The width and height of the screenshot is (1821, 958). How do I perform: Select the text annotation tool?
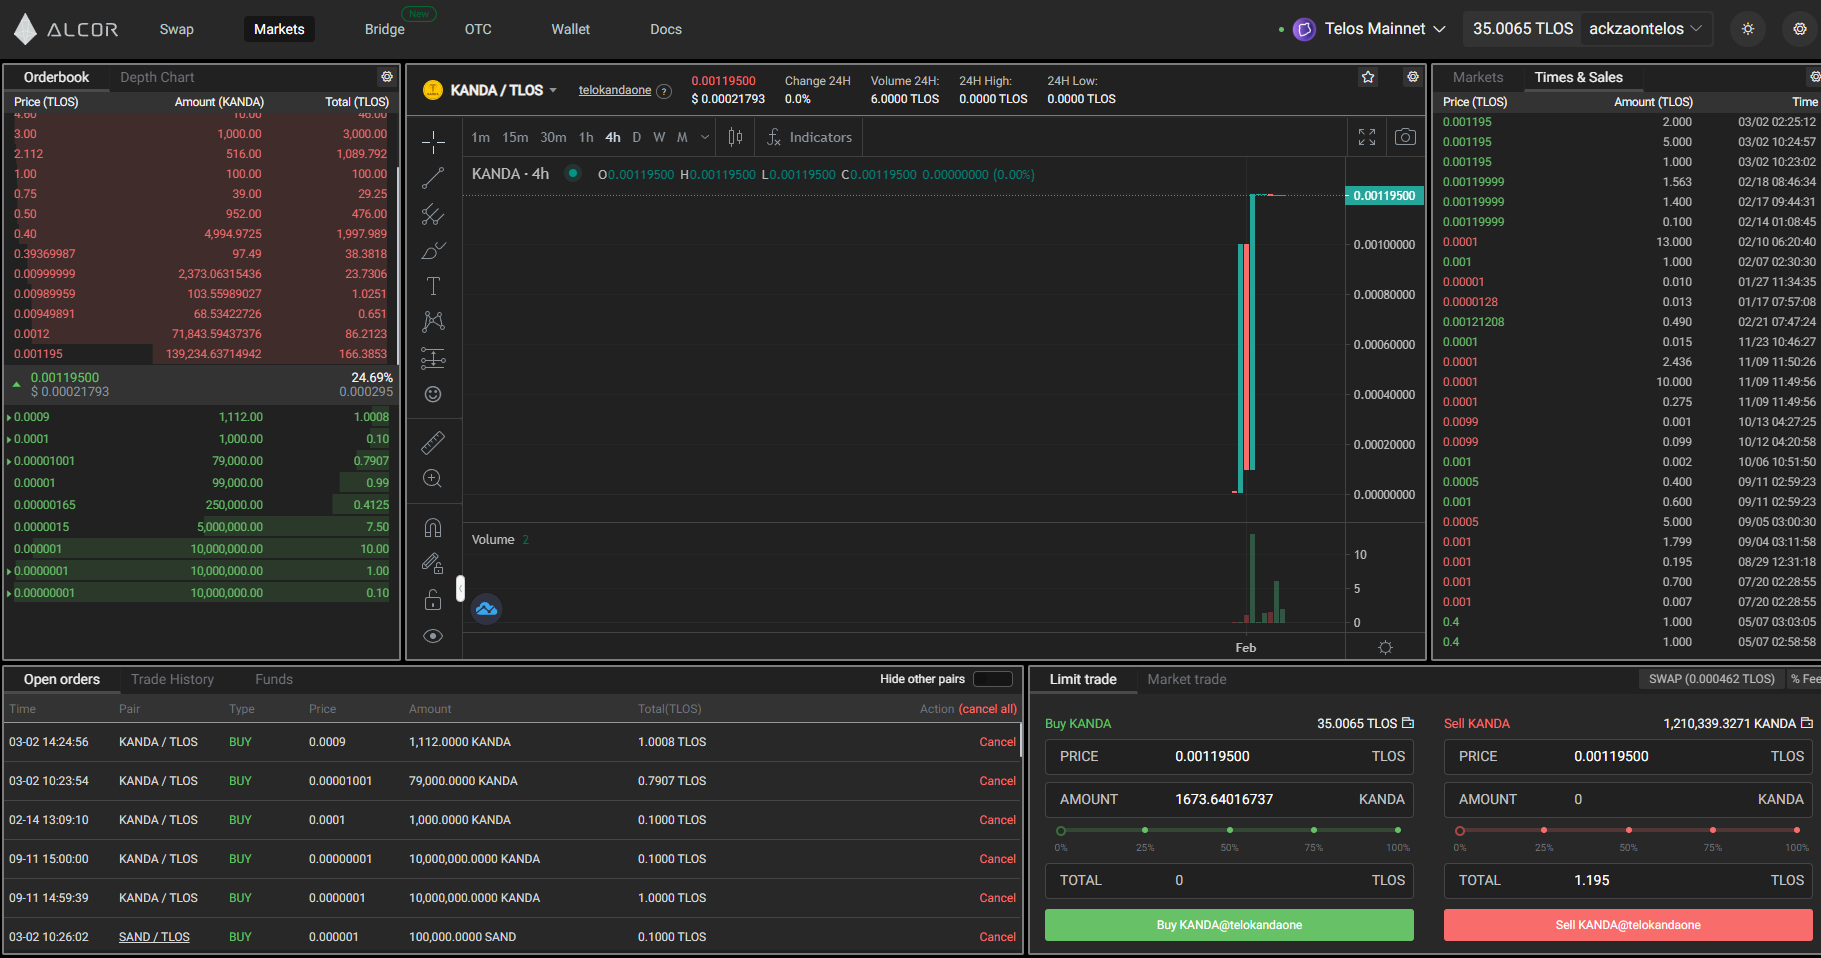(433, 286)
